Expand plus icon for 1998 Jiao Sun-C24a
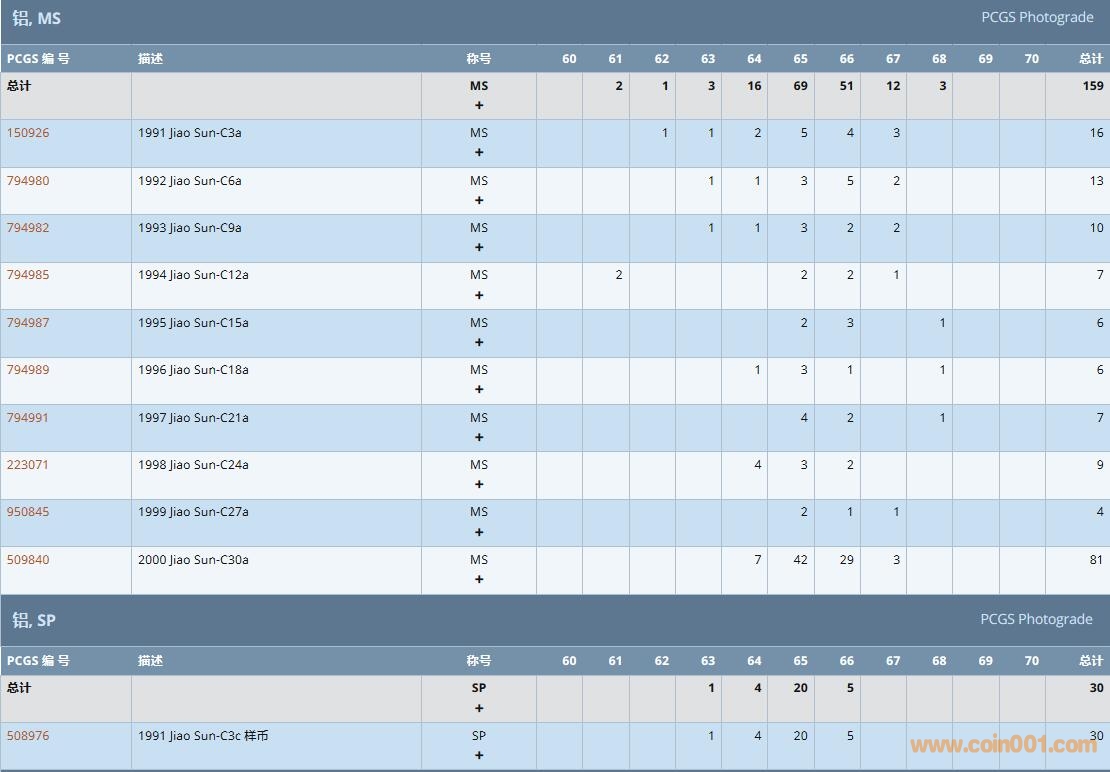 (x=479, y=485)
